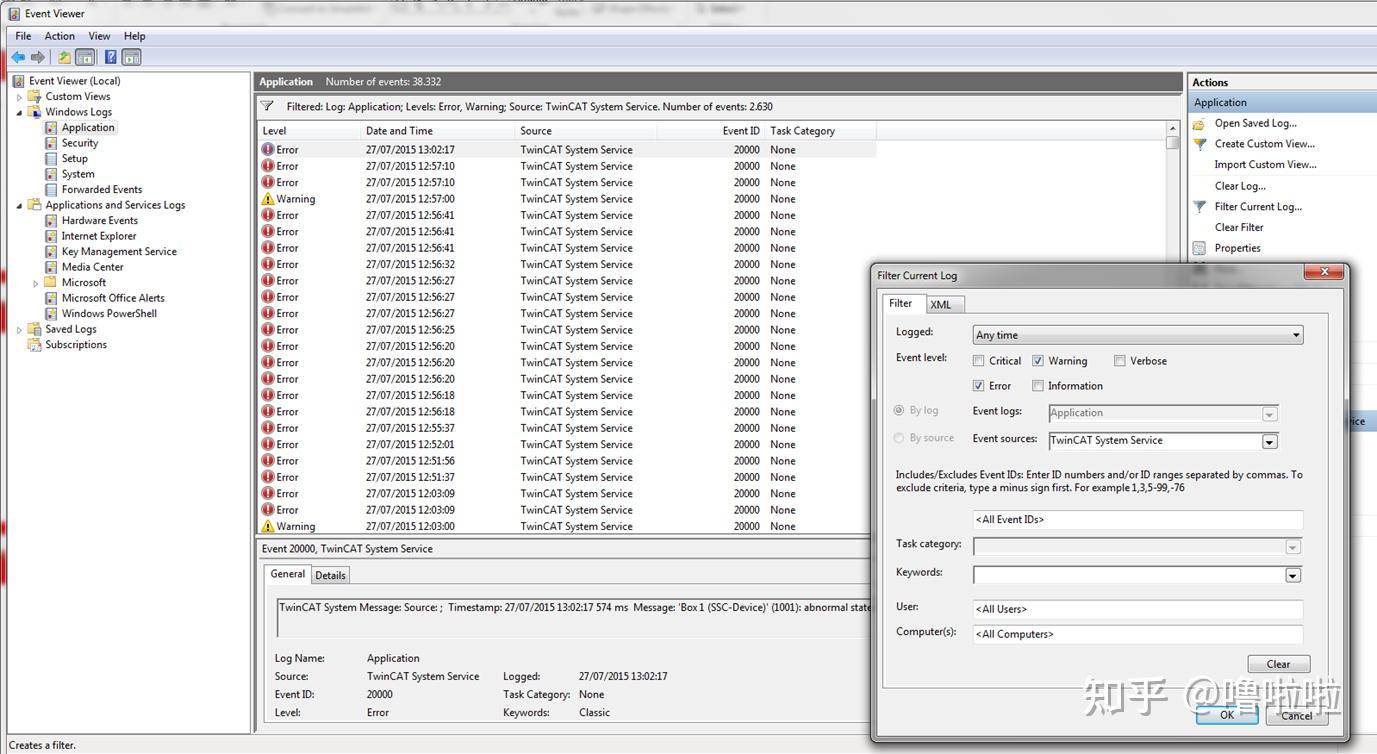Open the Event sources dropdown
The image size is (1377, 754).
click(x=1268, y=440)
